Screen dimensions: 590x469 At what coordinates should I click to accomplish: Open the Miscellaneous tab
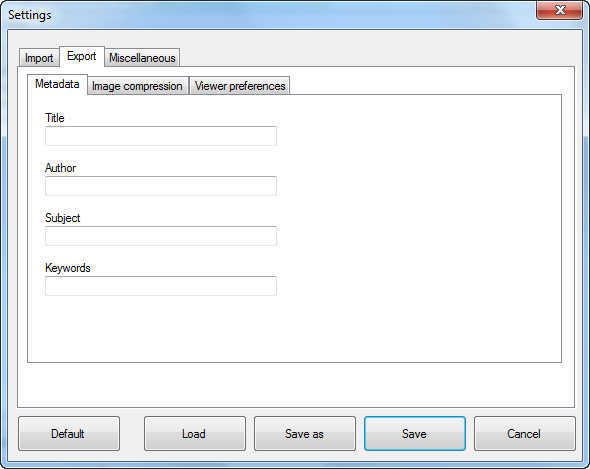[x=142, y=58]
